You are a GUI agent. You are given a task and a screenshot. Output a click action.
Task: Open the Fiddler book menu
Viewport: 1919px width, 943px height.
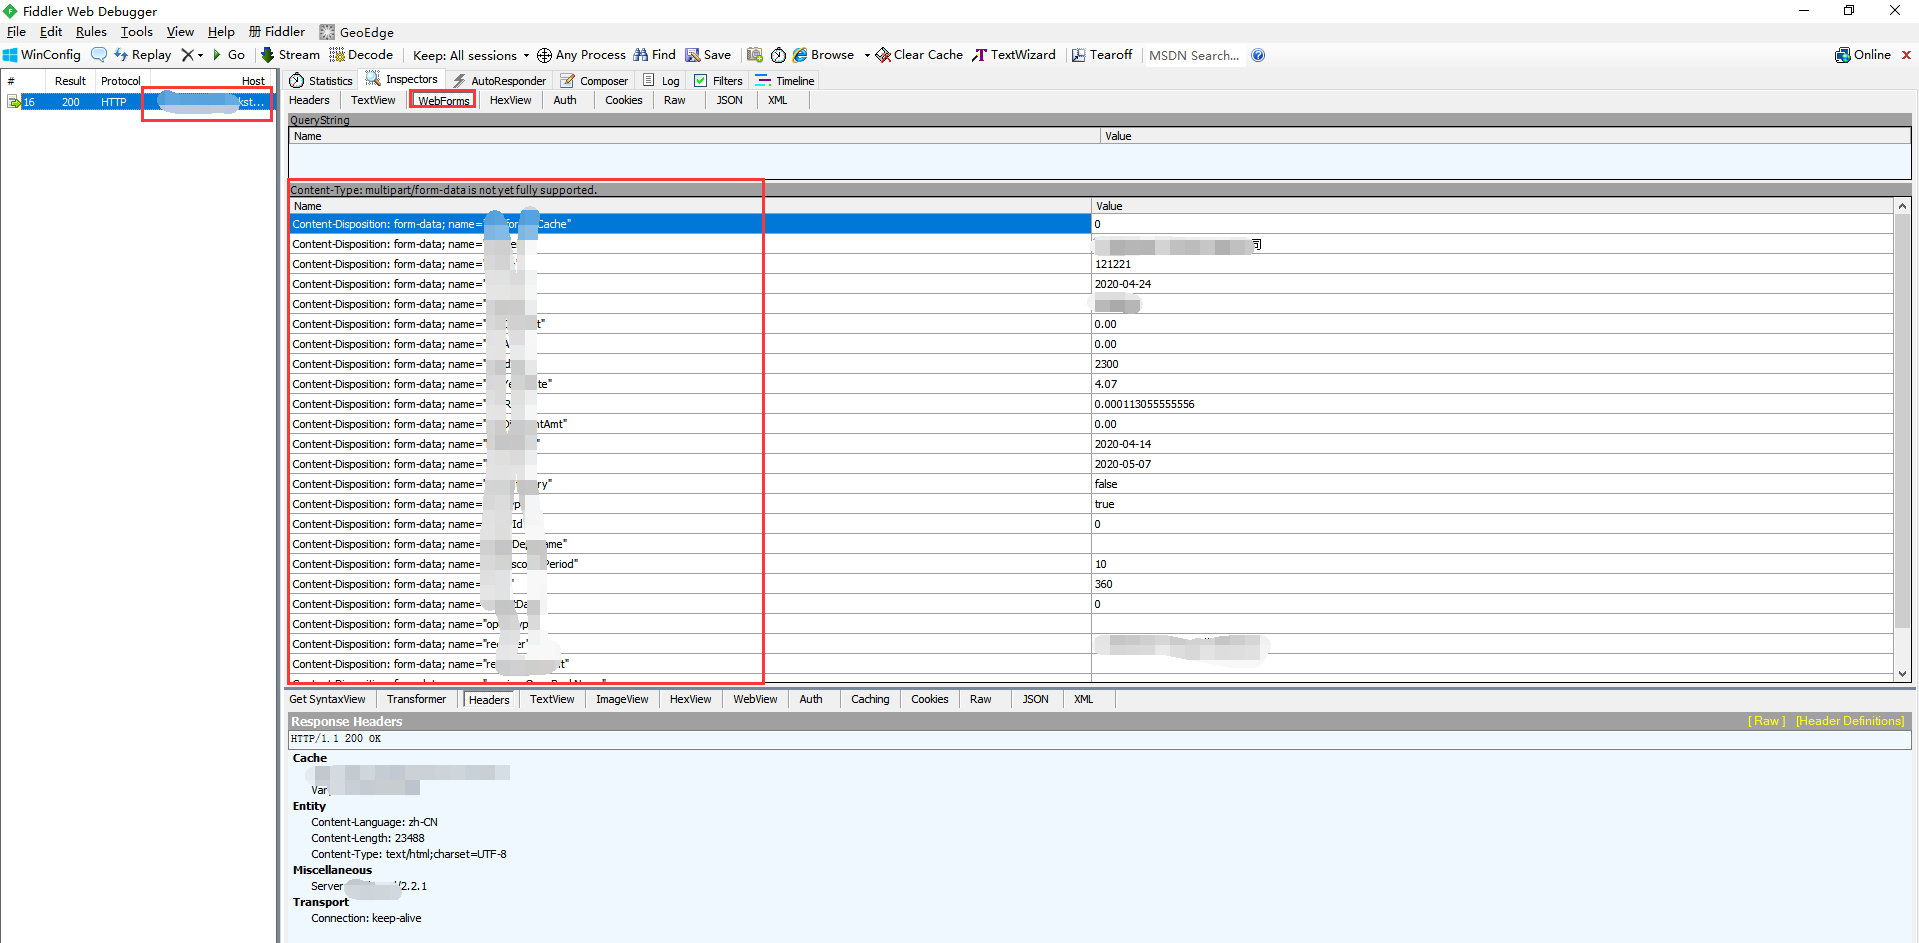click(277, 32)
